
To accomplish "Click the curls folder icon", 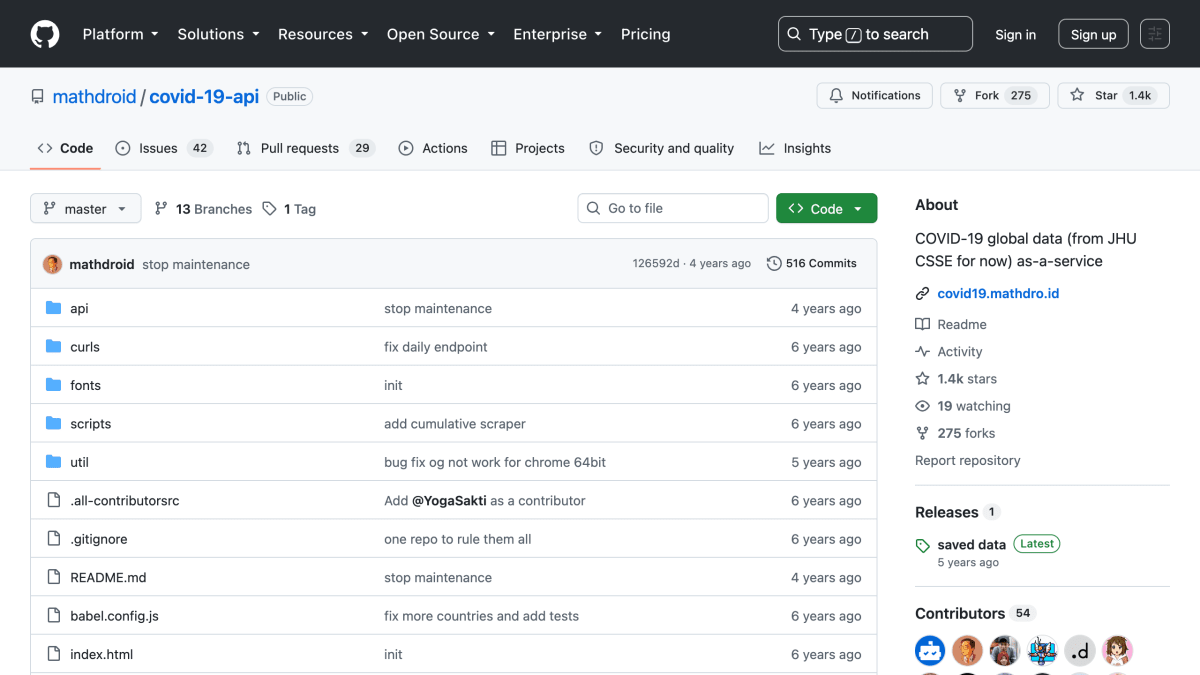I will 54,347.
